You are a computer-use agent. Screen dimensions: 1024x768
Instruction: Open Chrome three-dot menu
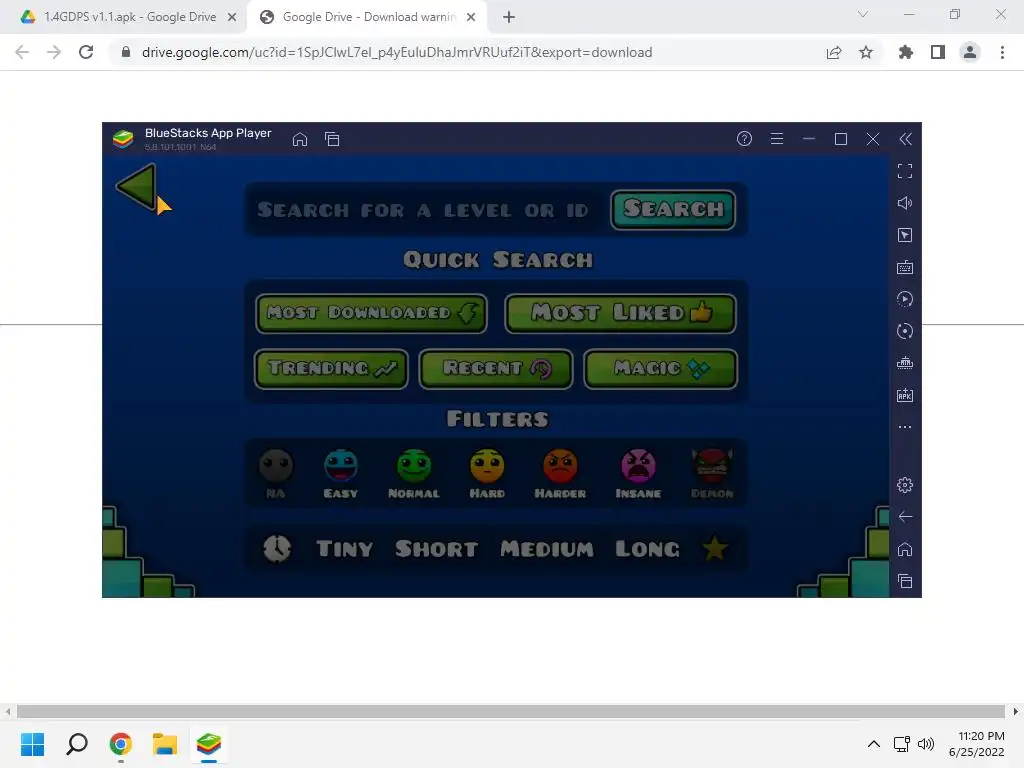1002,52
